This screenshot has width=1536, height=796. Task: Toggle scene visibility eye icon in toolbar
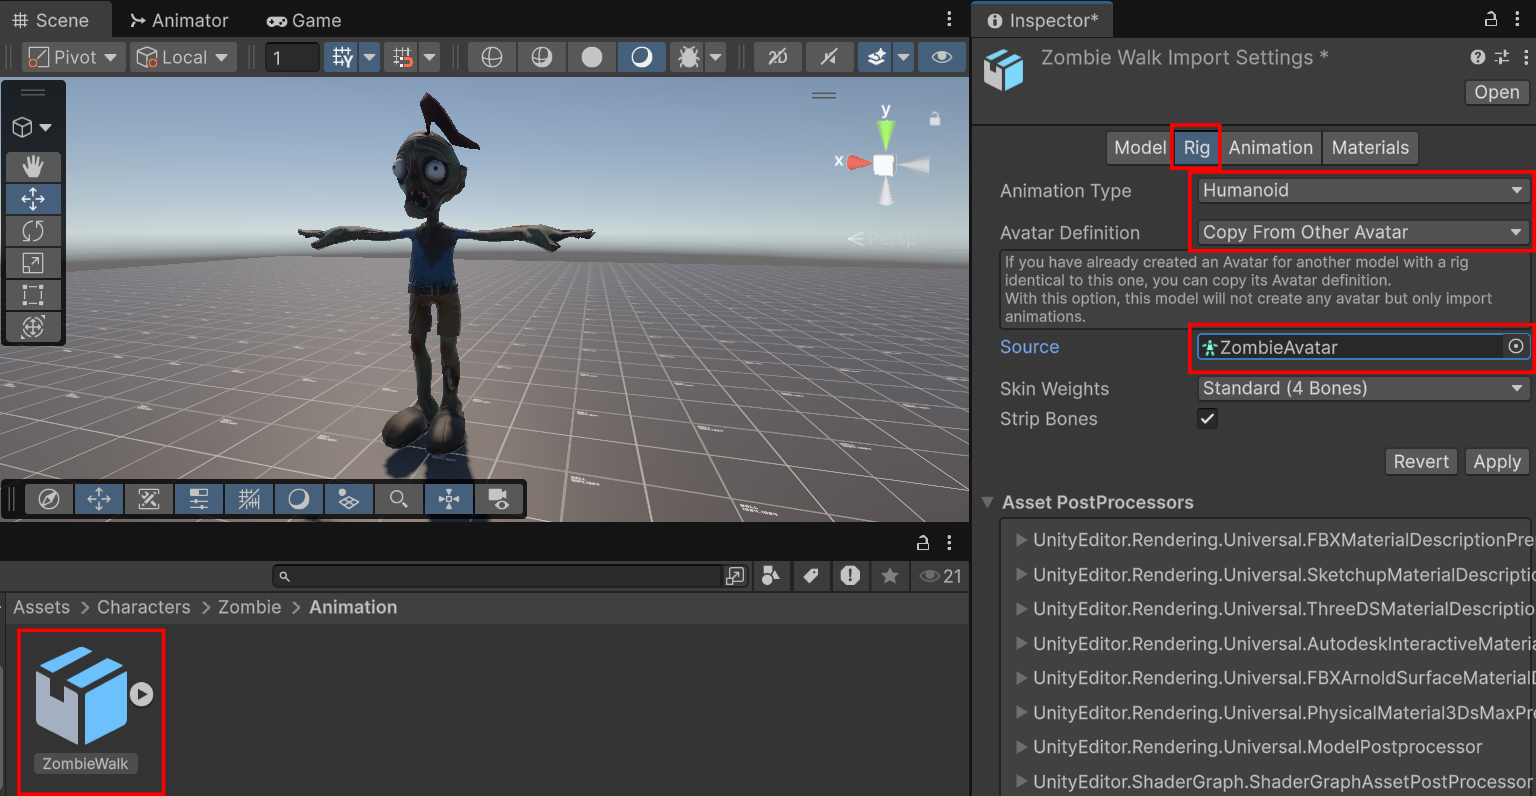(941, 57)
